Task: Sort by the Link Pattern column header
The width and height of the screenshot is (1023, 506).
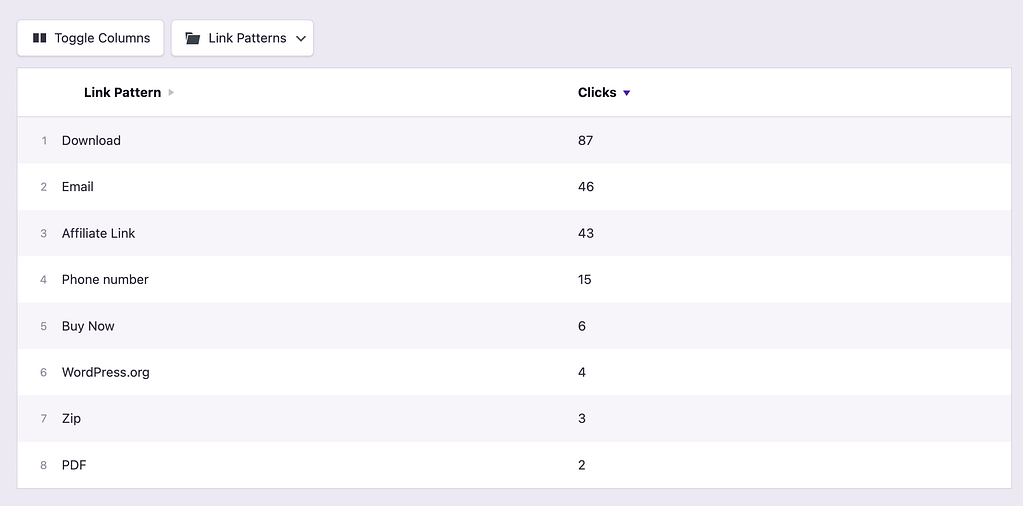Action: coord(122,92)
